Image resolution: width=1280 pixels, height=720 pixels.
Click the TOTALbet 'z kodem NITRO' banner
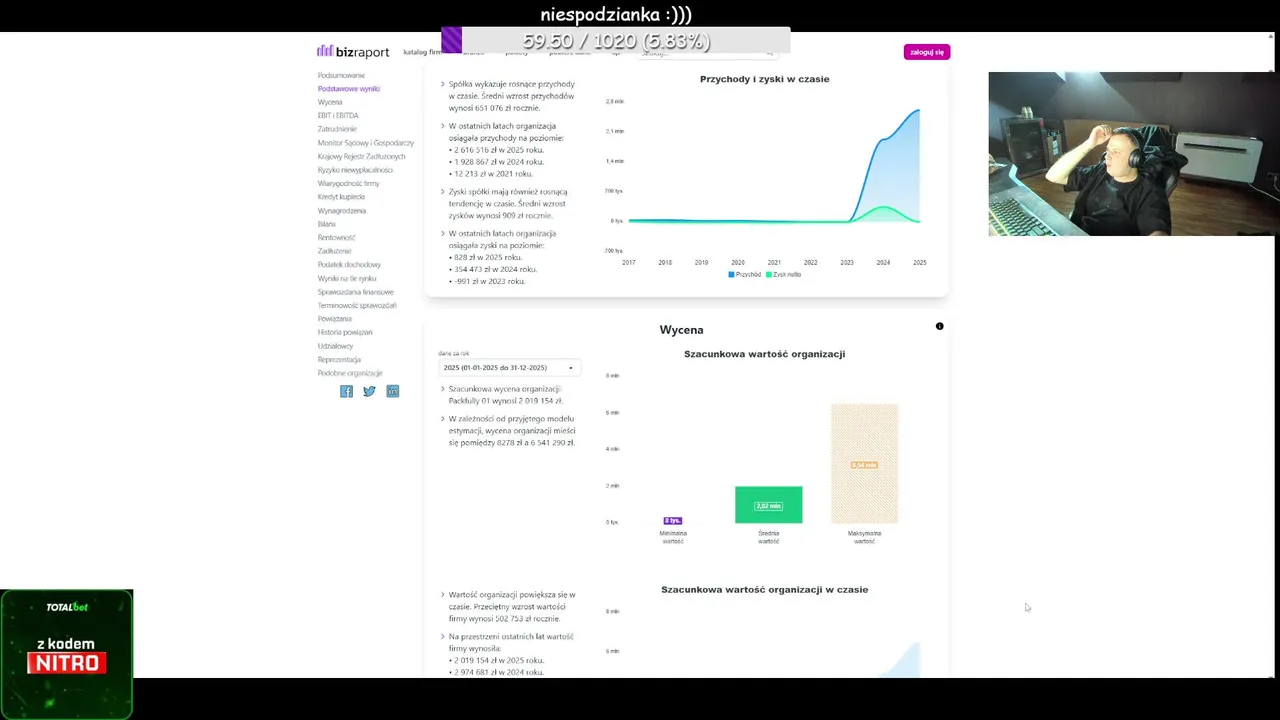(67, 654)
